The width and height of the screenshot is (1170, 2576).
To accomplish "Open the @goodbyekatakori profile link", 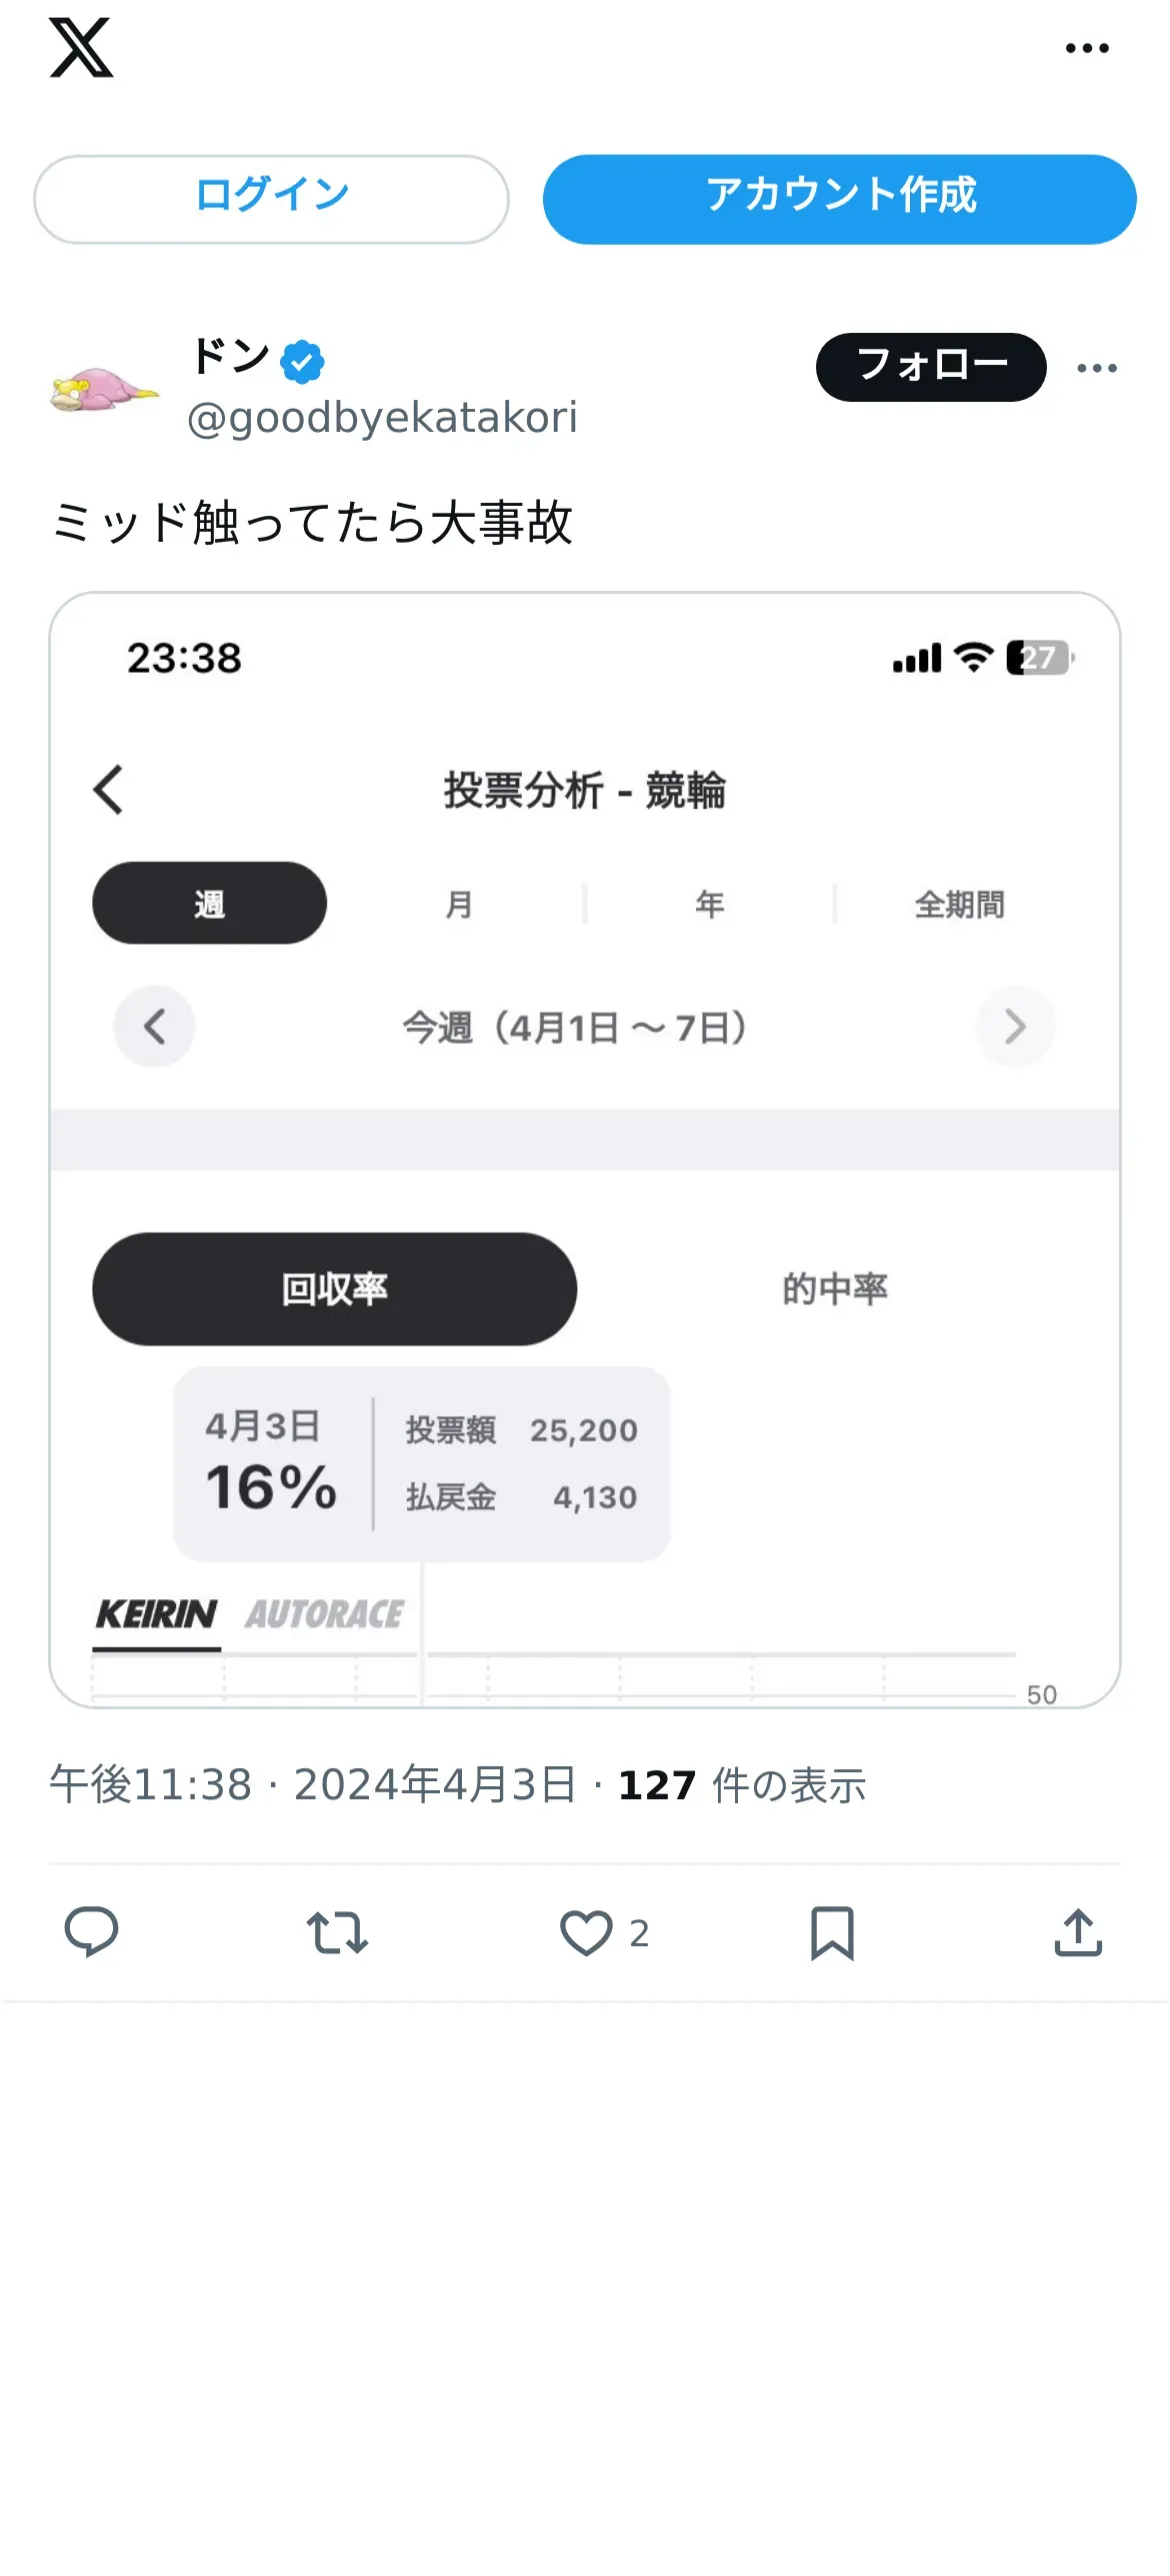I will (x=382, y=418).
